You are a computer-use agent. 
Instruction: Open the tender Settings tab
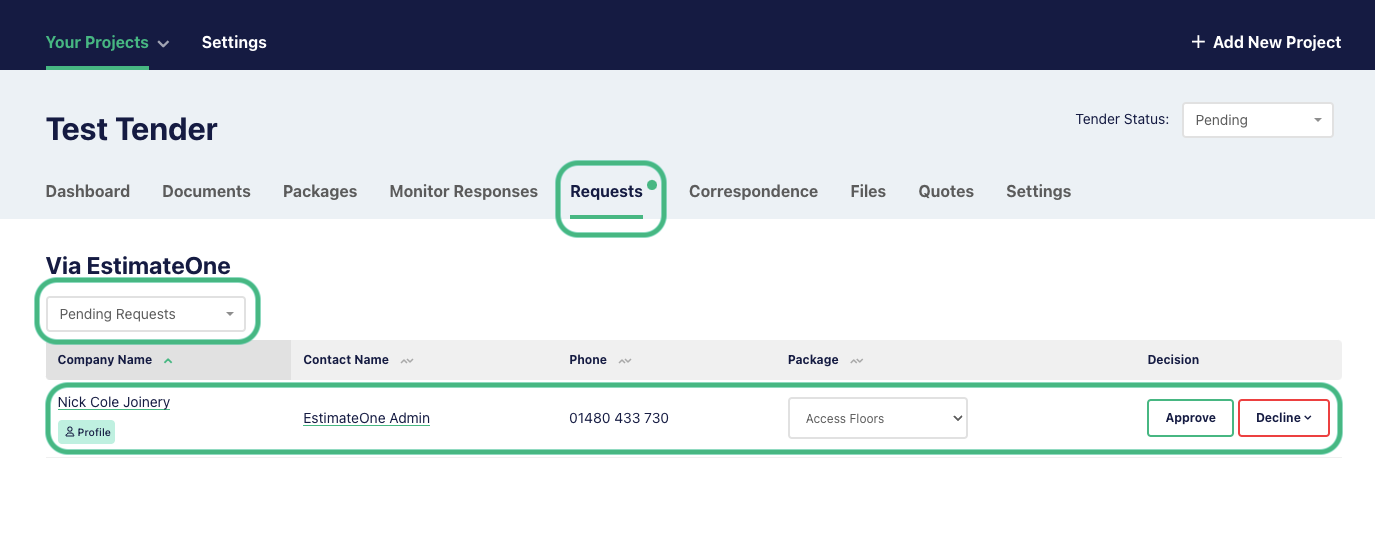tap(1038, 191)
